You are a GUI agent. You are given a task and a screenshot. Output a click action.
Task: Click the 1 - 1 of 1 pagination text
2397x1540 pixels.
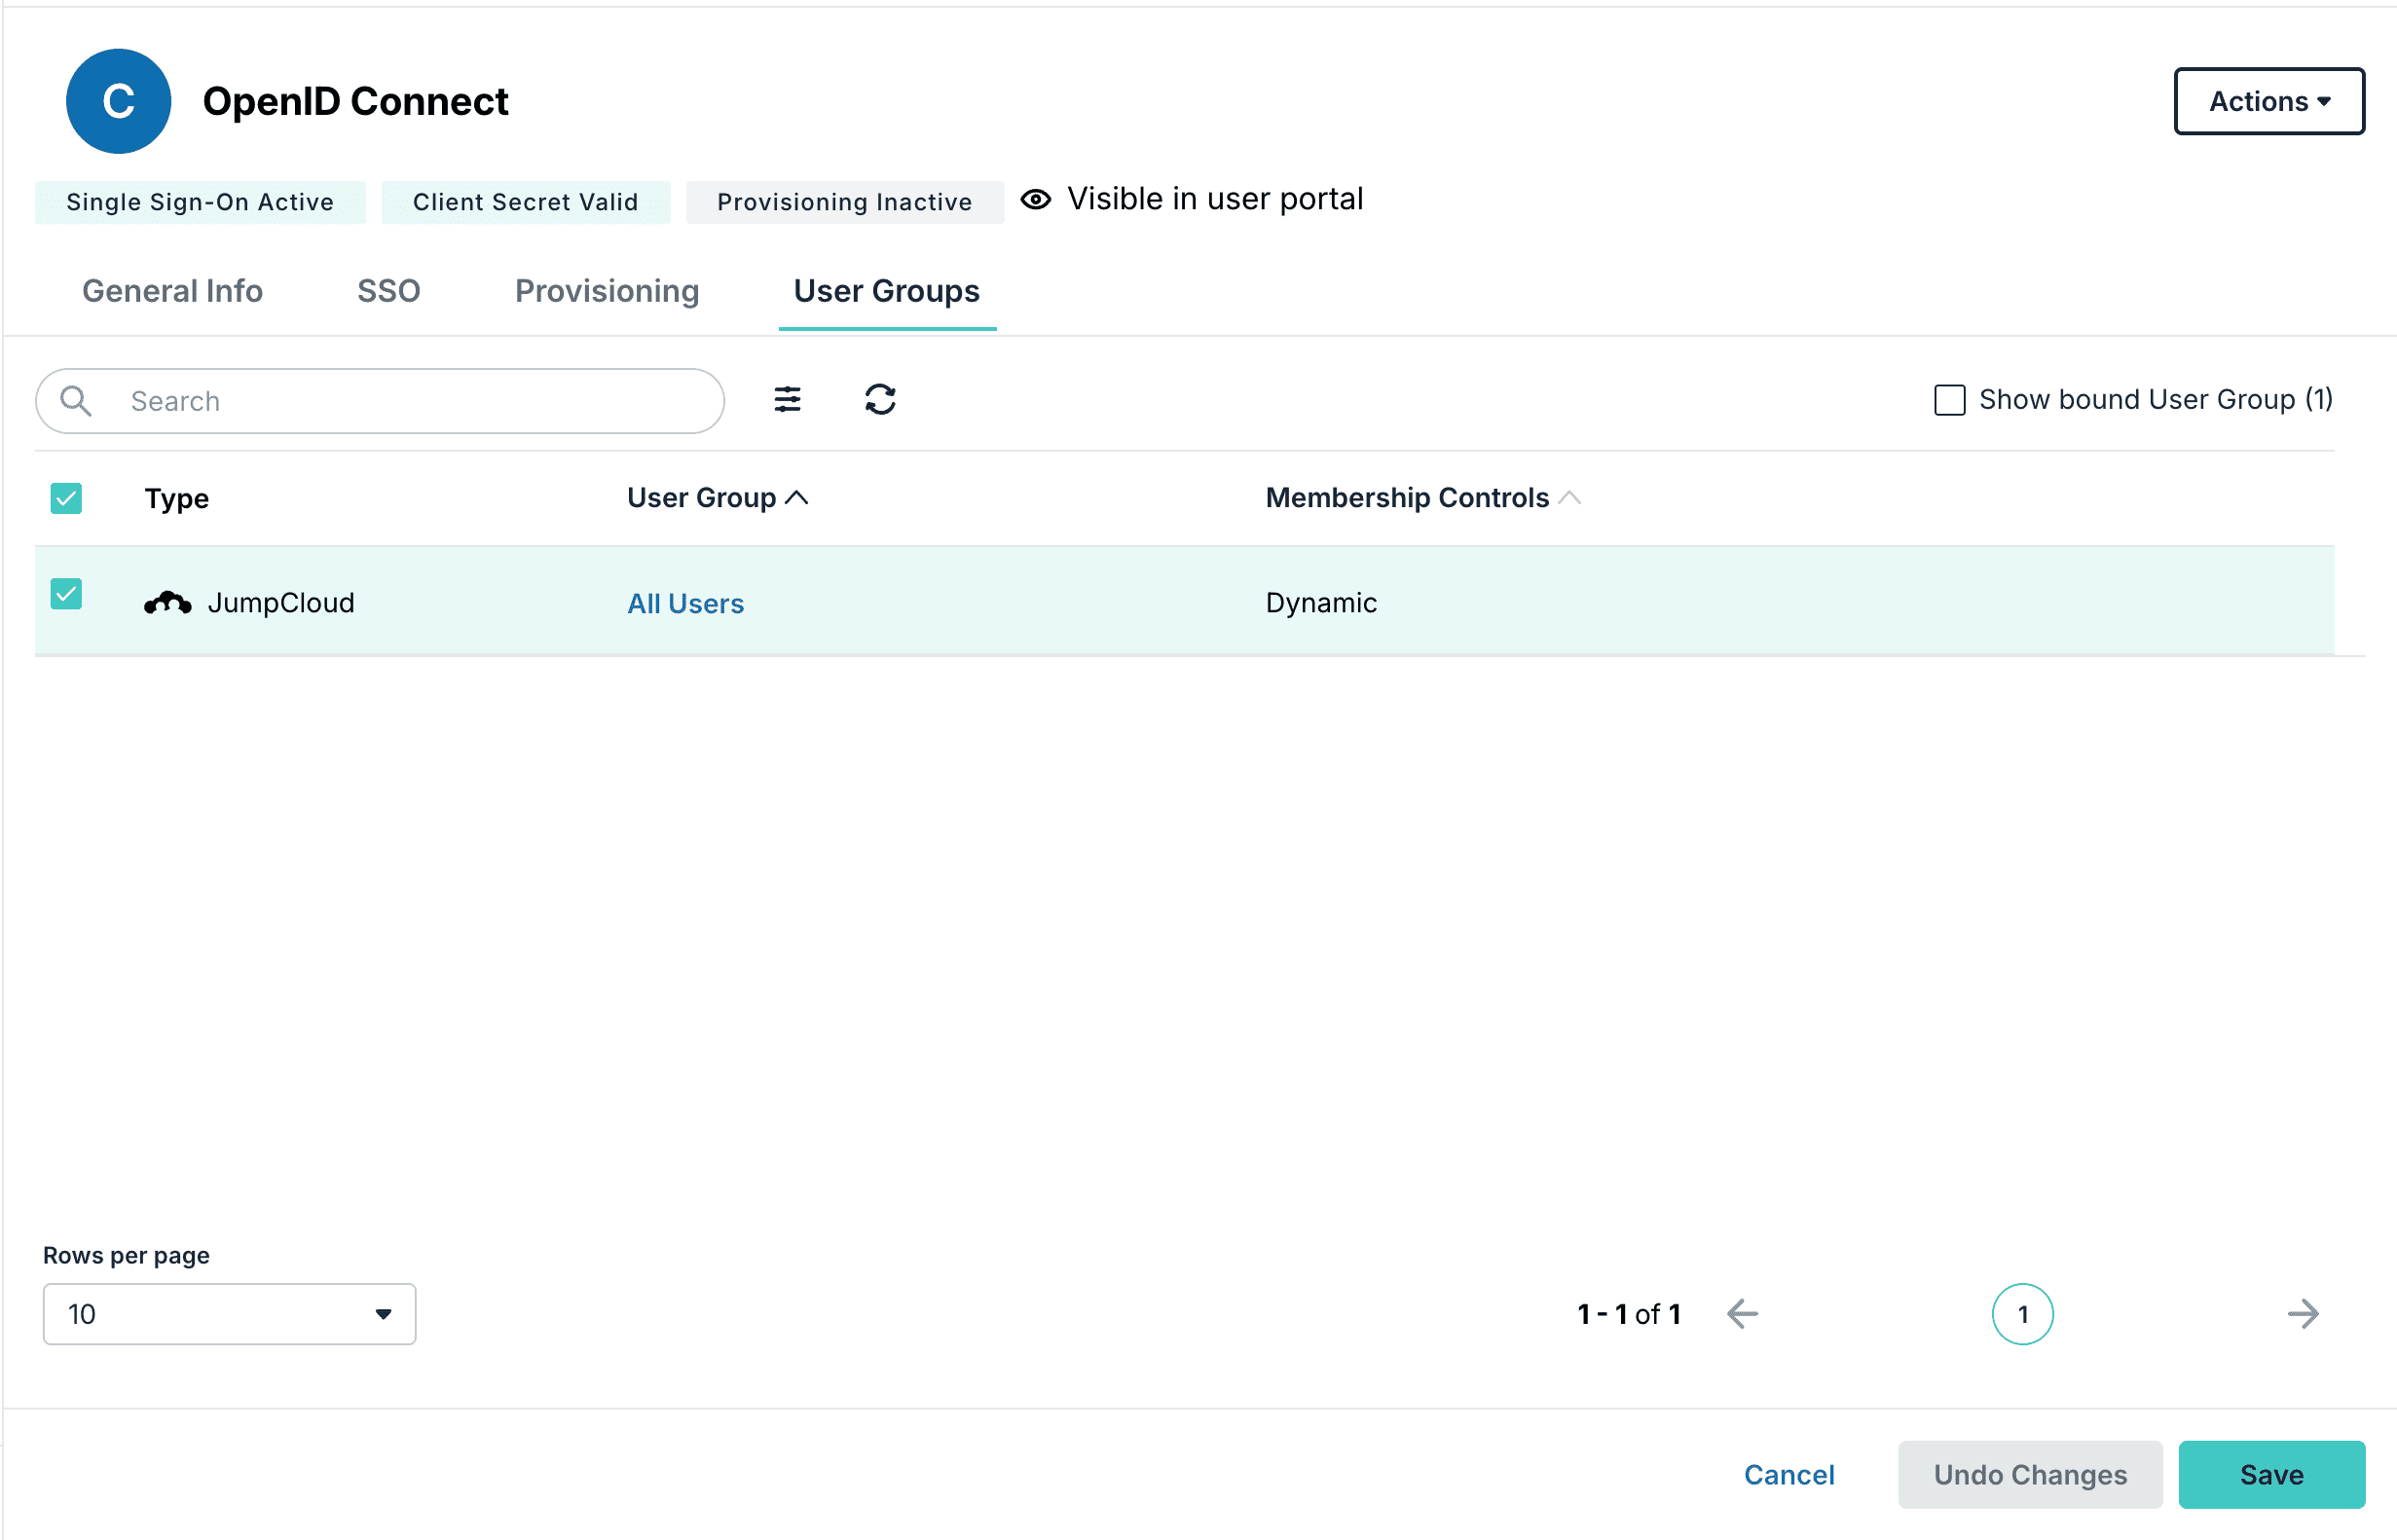point(1629,1314)
